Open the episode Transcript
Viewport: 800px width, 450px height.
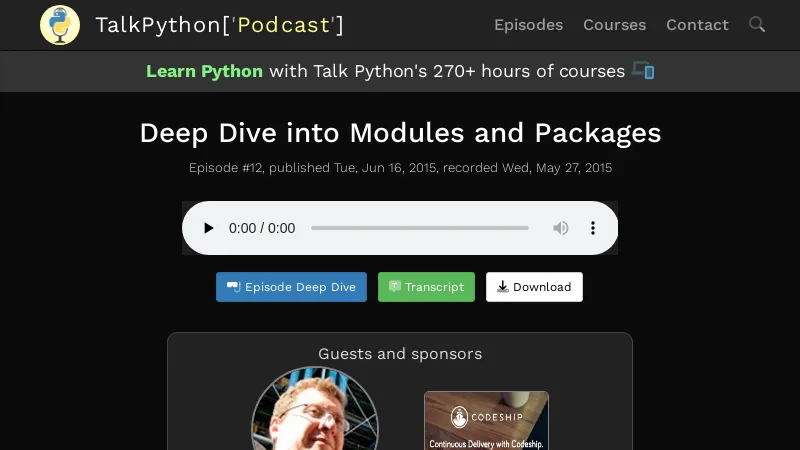426,287
